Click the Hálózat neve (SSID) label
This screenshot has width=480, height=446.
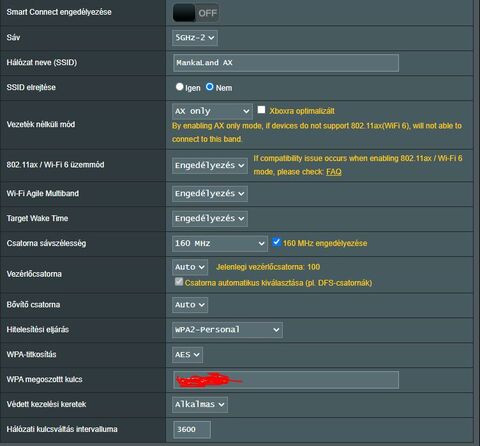coord(42,62)
